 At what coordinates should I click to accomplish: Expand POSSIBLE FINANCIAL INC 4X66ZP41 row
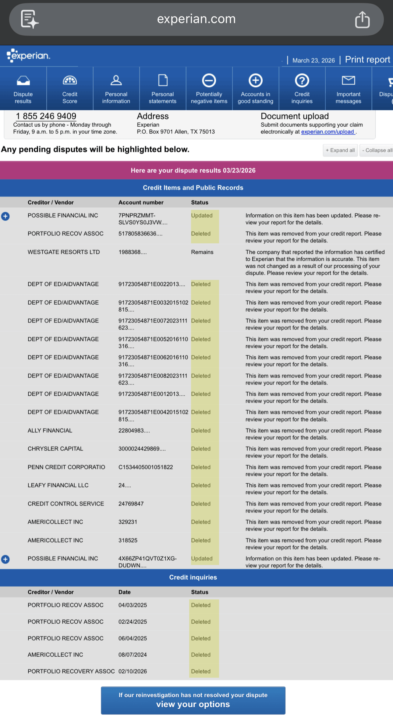pos(5,559)
